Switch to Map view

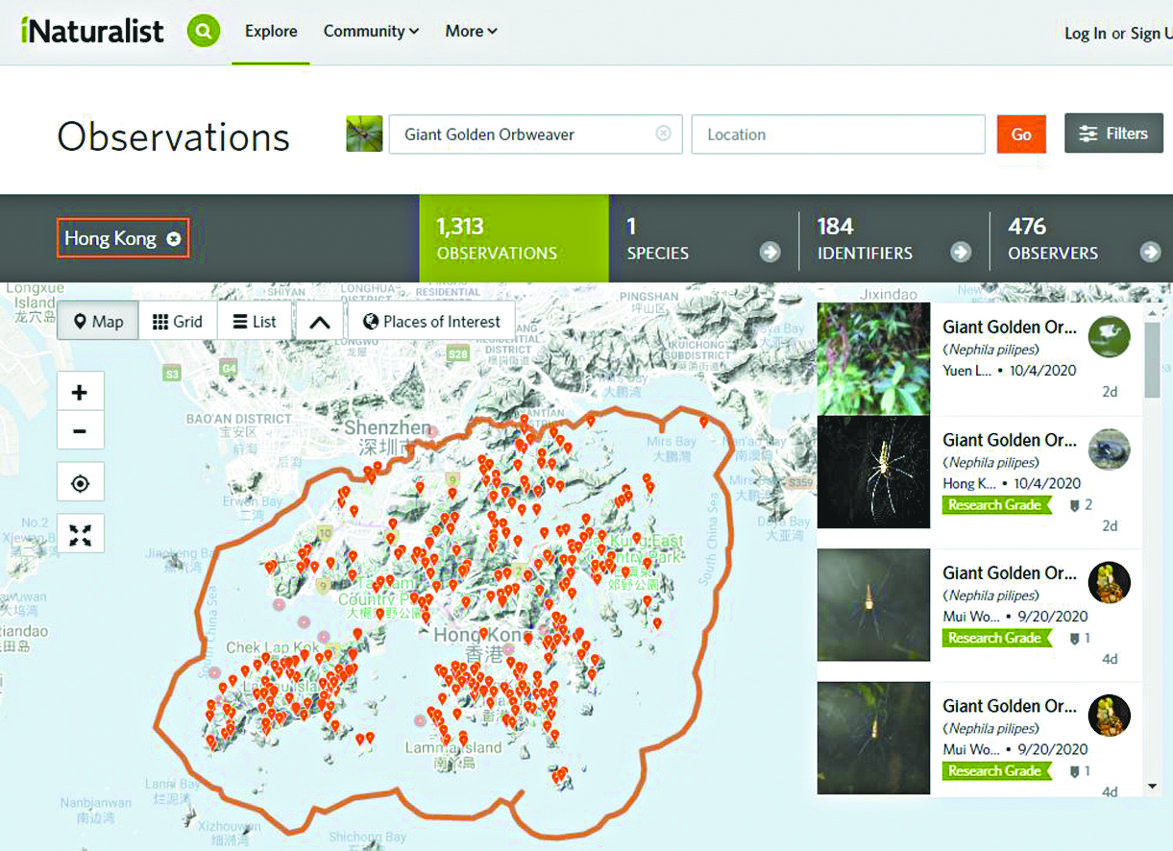98,322
